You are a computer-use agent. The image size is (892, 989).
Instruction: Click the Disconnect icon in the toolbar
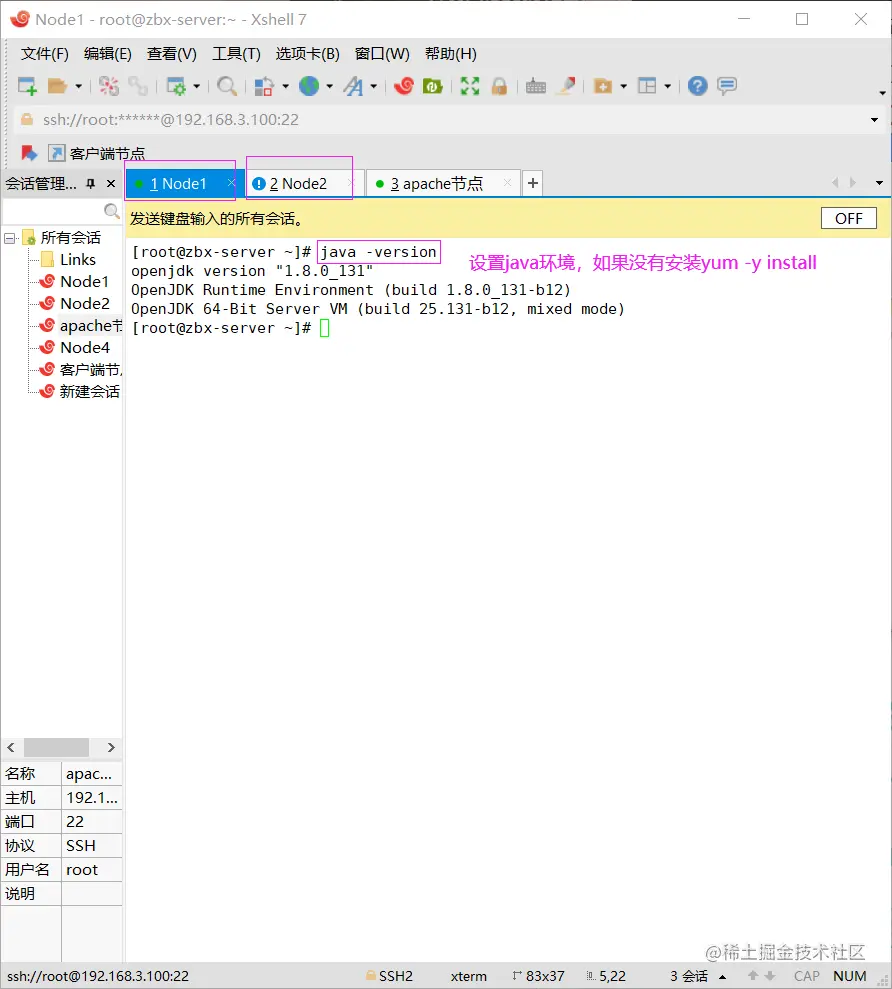(109, 86)
